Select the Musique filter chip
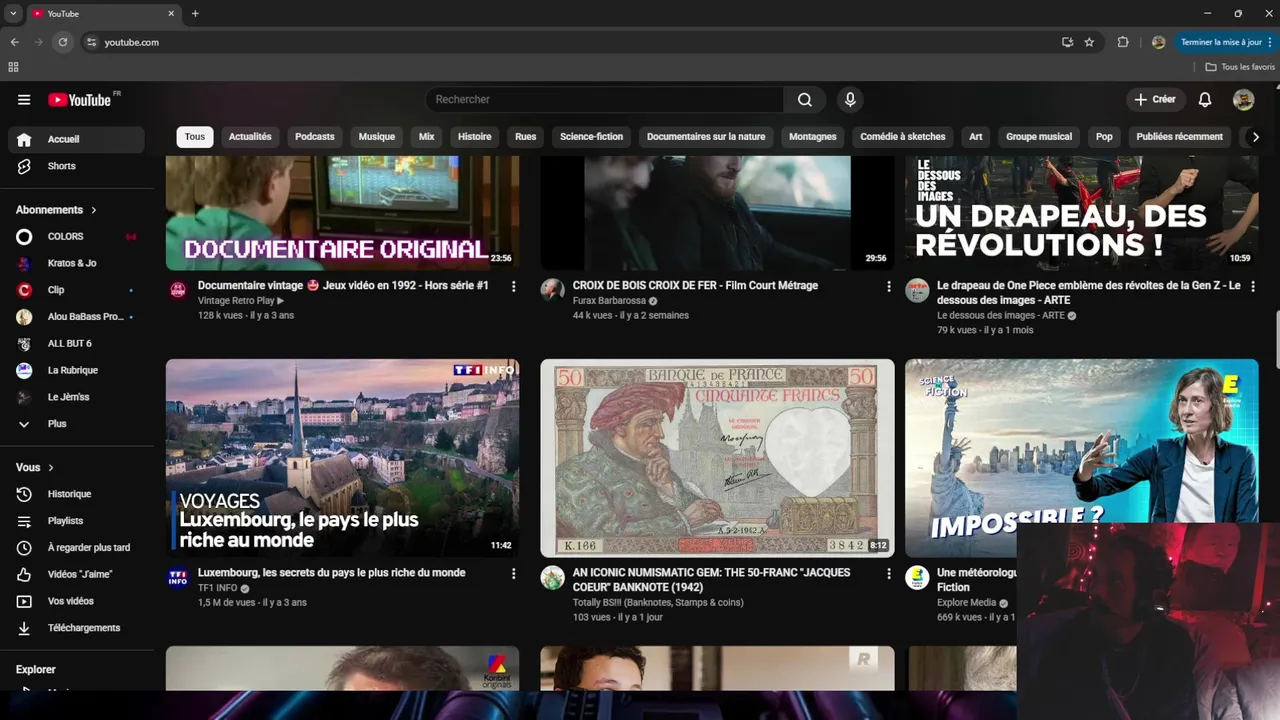 (377, 137)
